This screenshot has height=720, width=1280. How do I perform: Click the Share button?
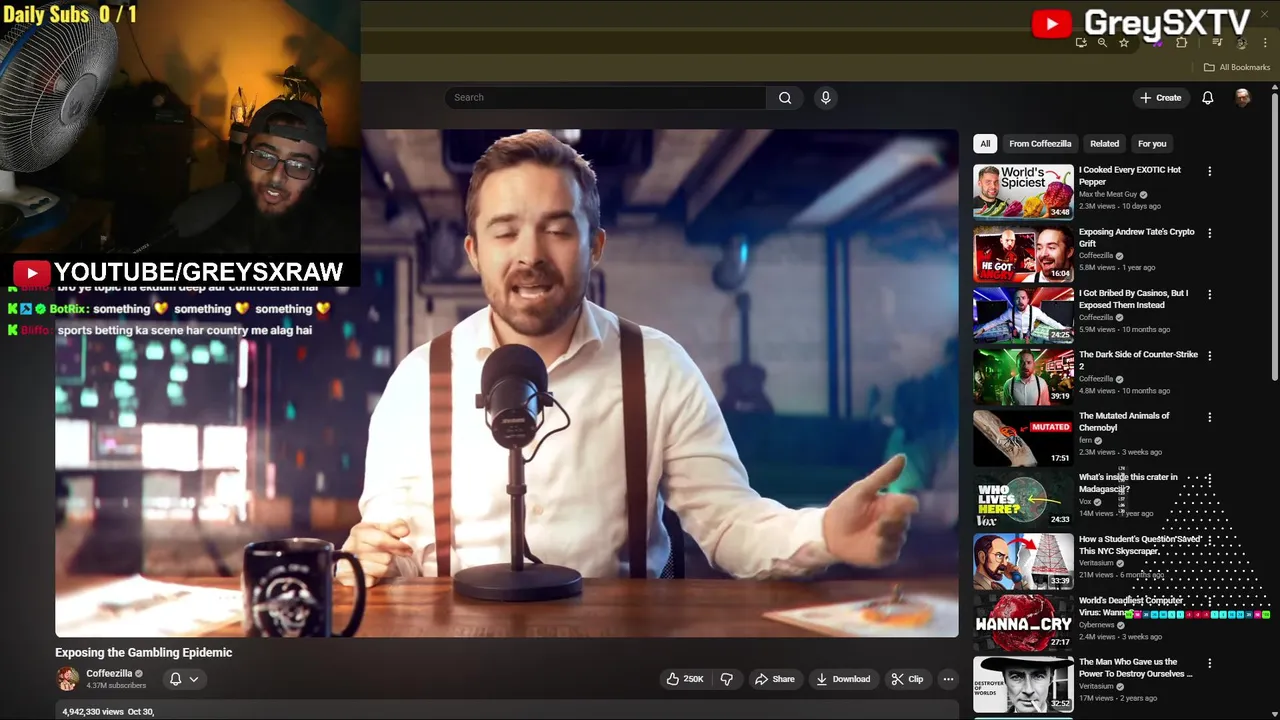tap(775, 679)
